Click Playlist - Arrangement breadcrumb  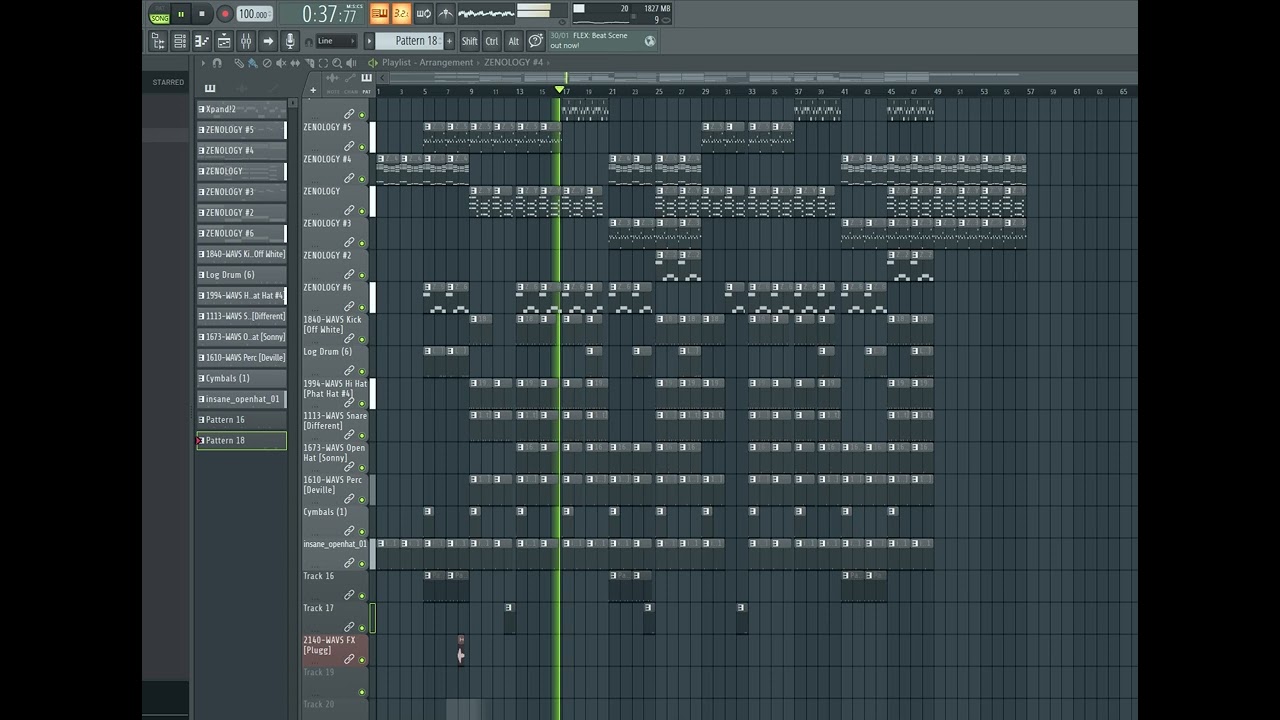[x=428, y=63]
